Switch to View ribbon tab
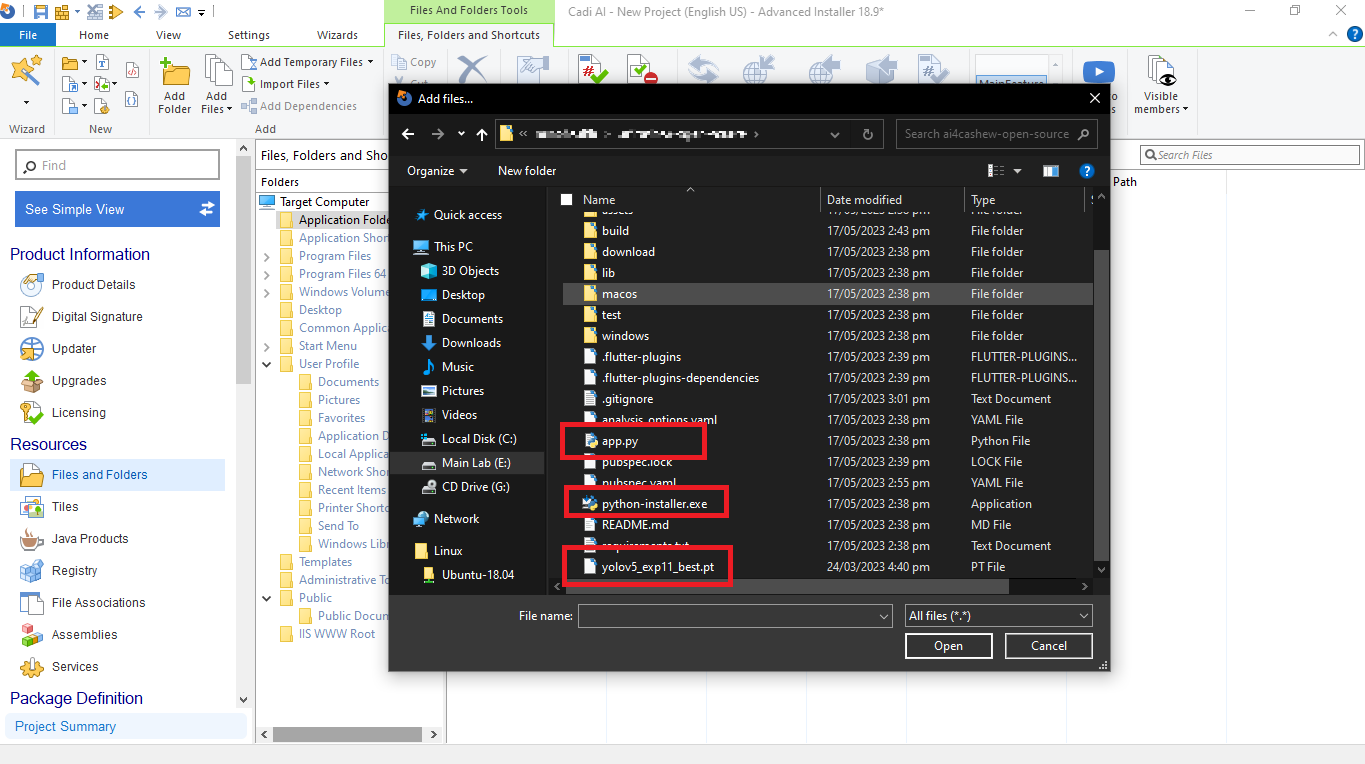 click(169, 35)
